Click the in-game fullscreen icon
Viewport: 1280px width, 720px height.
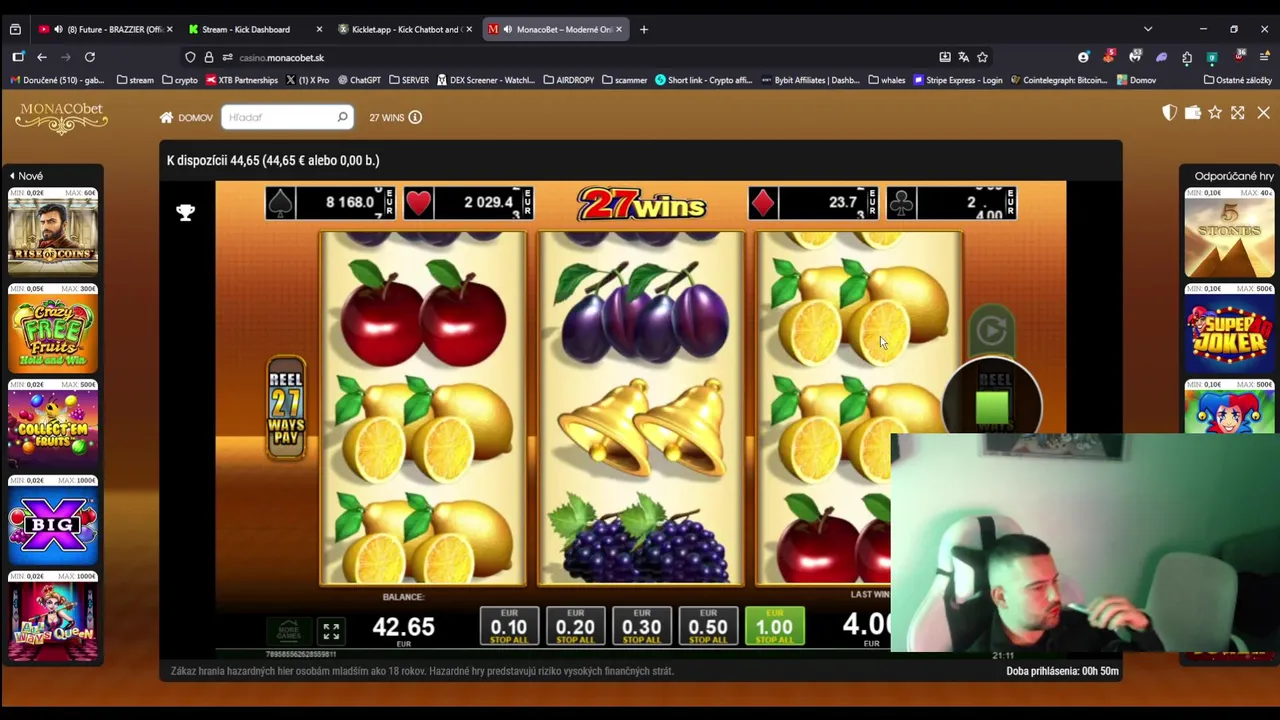point(331,631)
